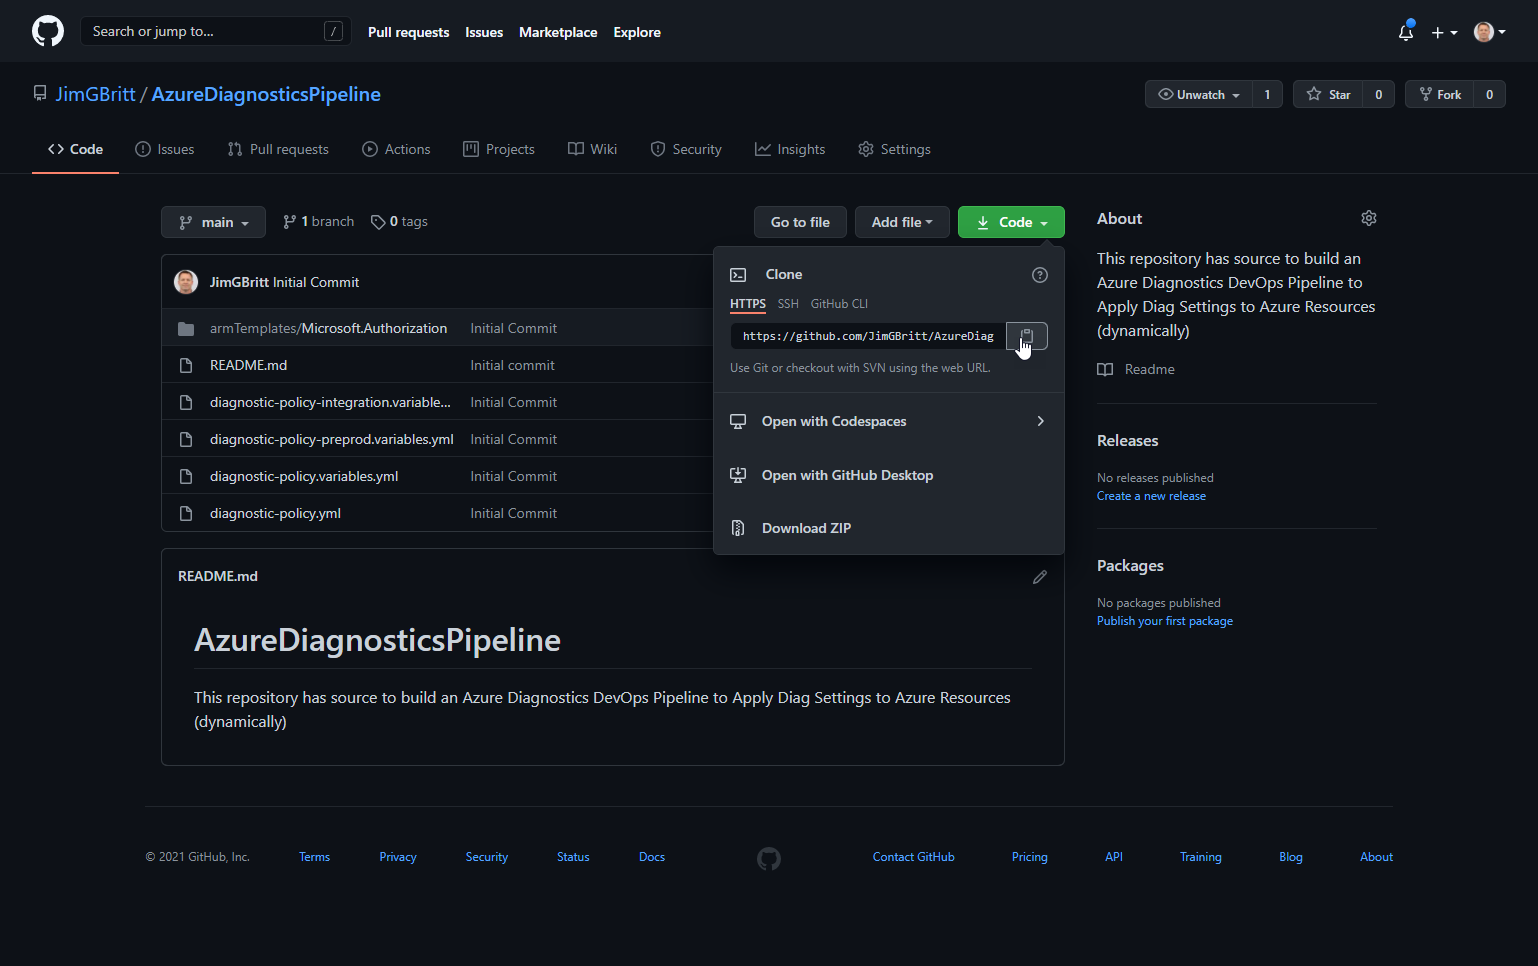The image size is (1538, 966).
Task: Choose Open with GitHub Desktop
Action: [x=888, y=475]
